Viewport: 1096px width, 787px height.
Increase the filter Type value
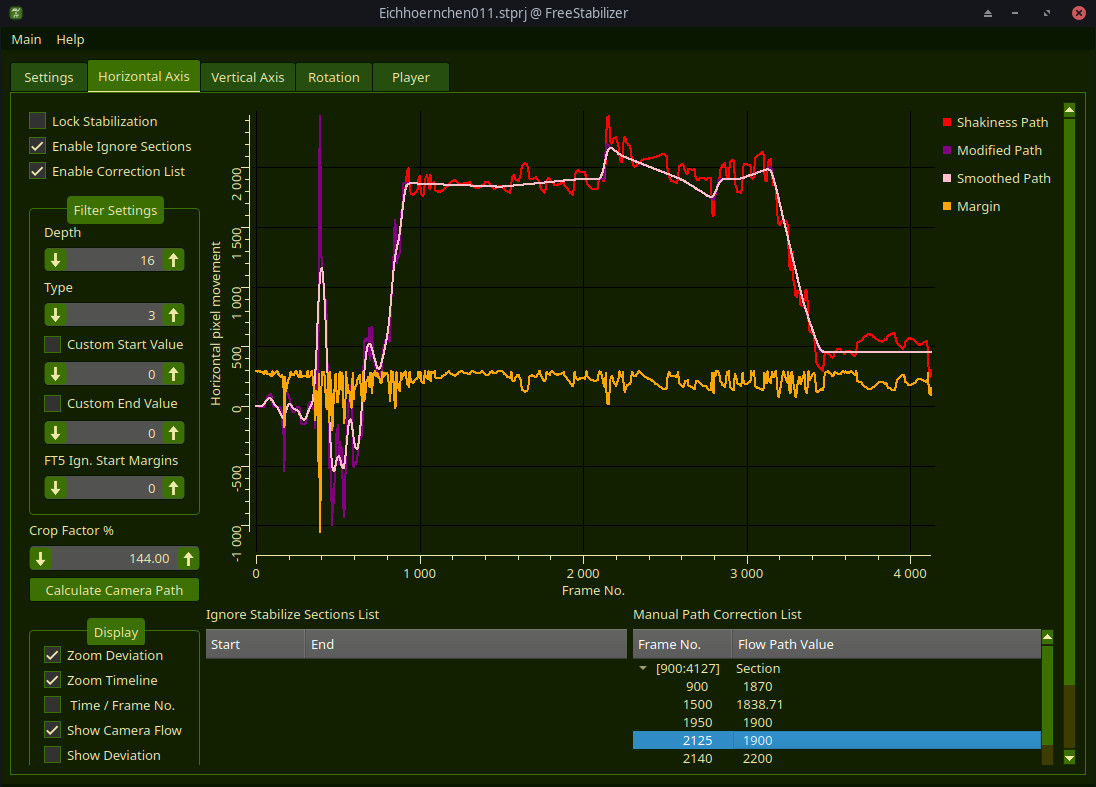tap(174, 315)
